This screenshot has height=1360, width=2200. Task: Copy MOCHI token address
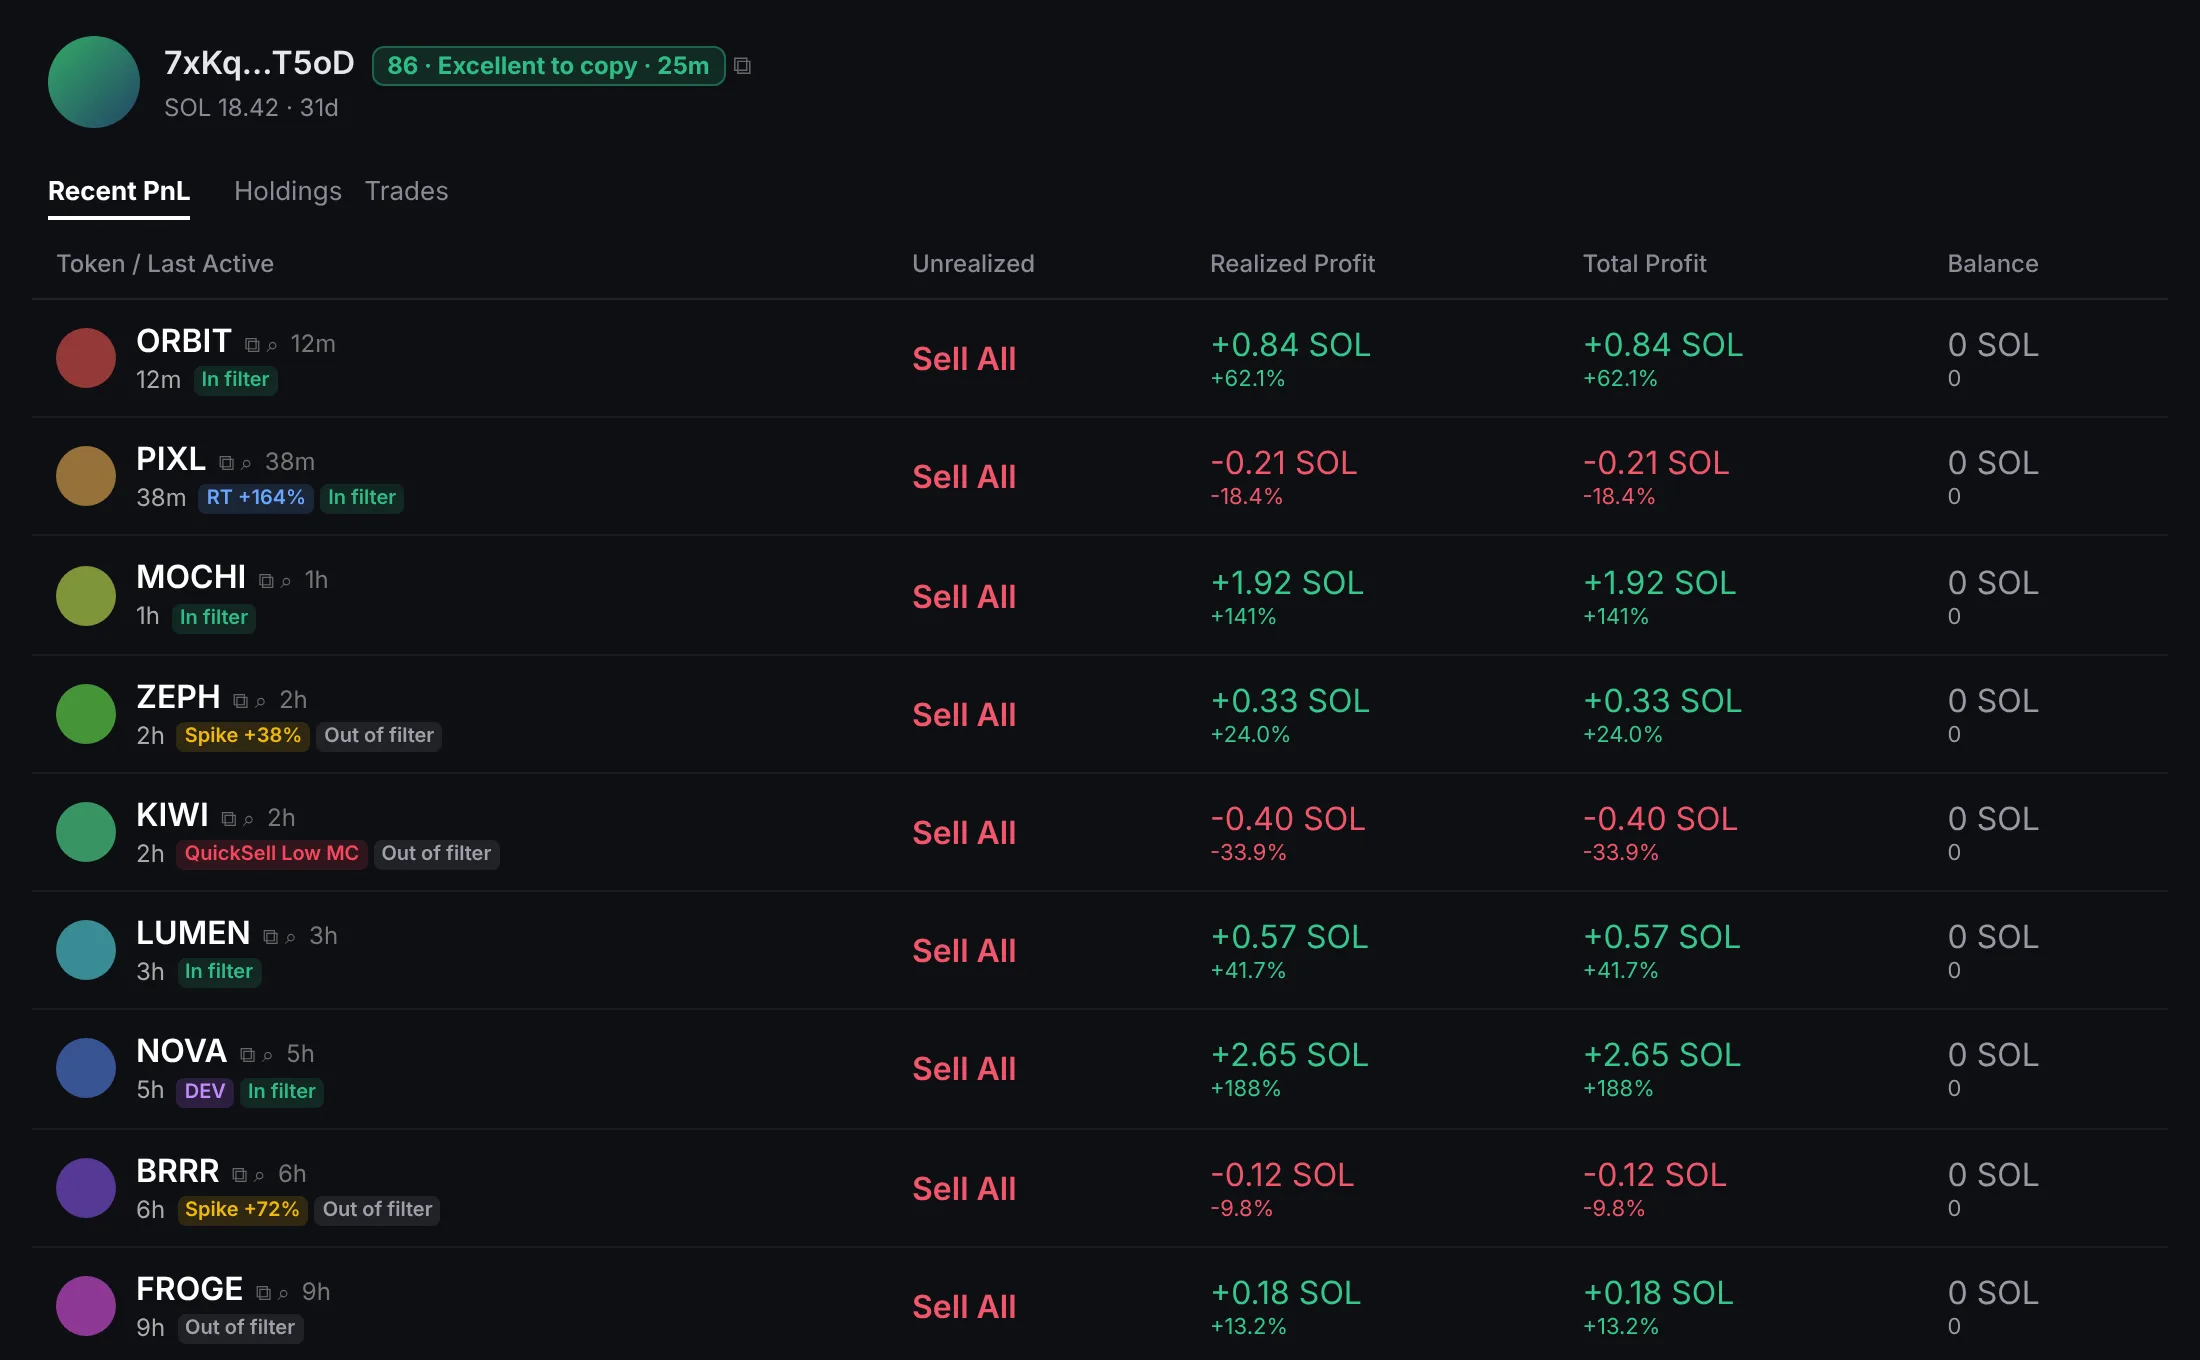(266, 581)
